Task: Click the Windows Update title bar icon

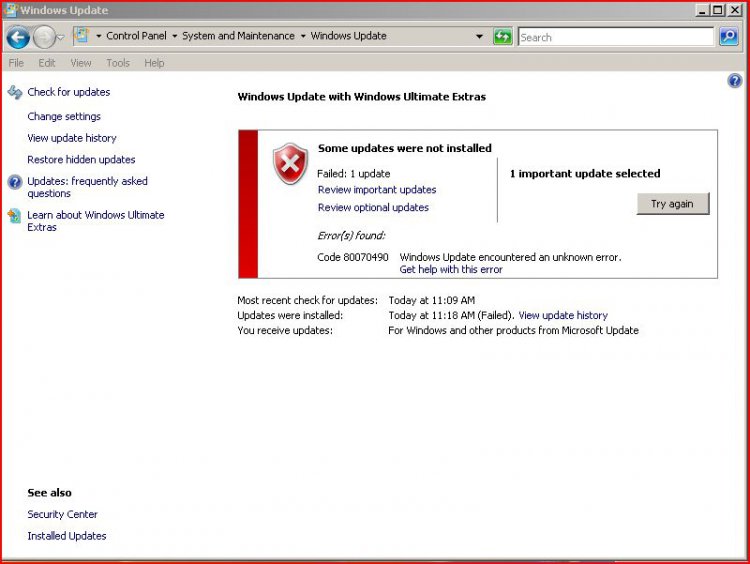Action: pos(11,10)
